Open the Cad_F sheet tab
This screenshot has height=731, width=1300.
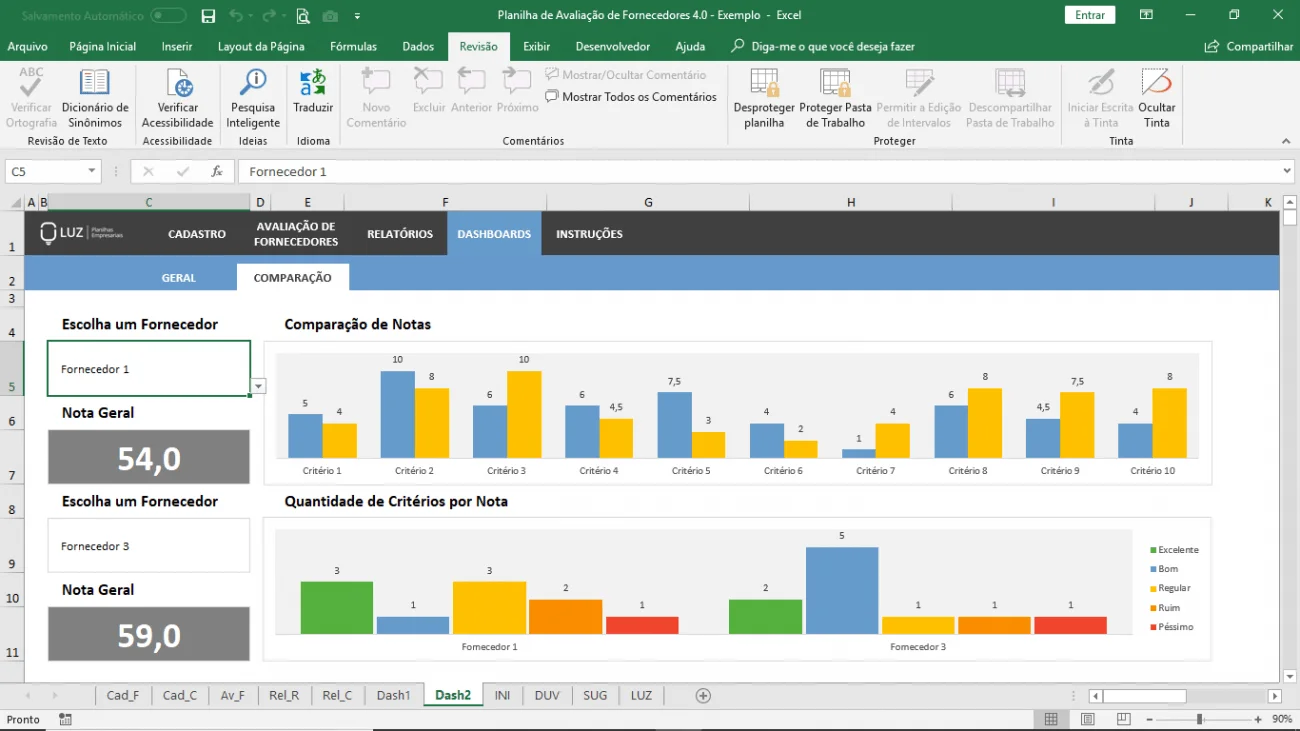click(123, 695)
